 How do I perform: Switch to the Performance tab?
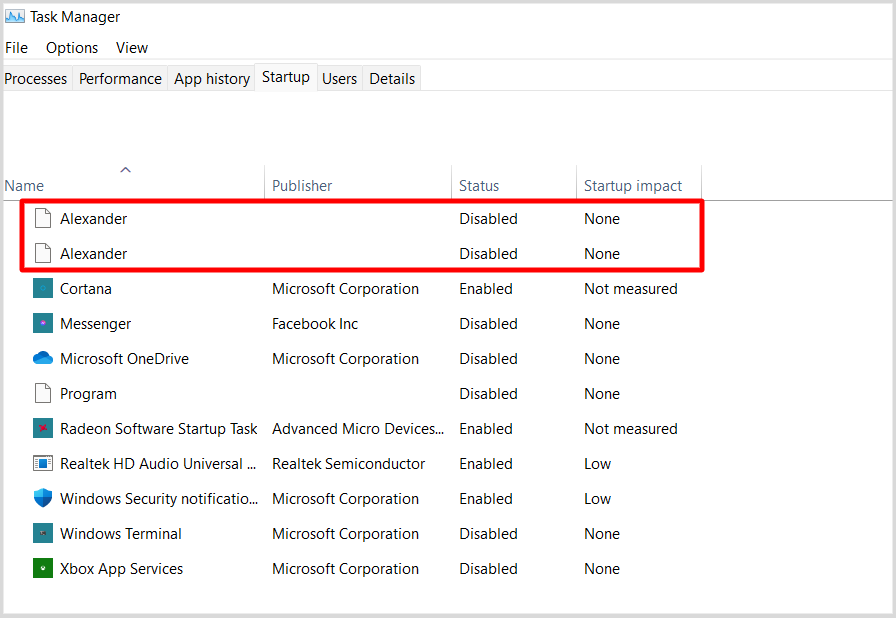coord(120,79)
